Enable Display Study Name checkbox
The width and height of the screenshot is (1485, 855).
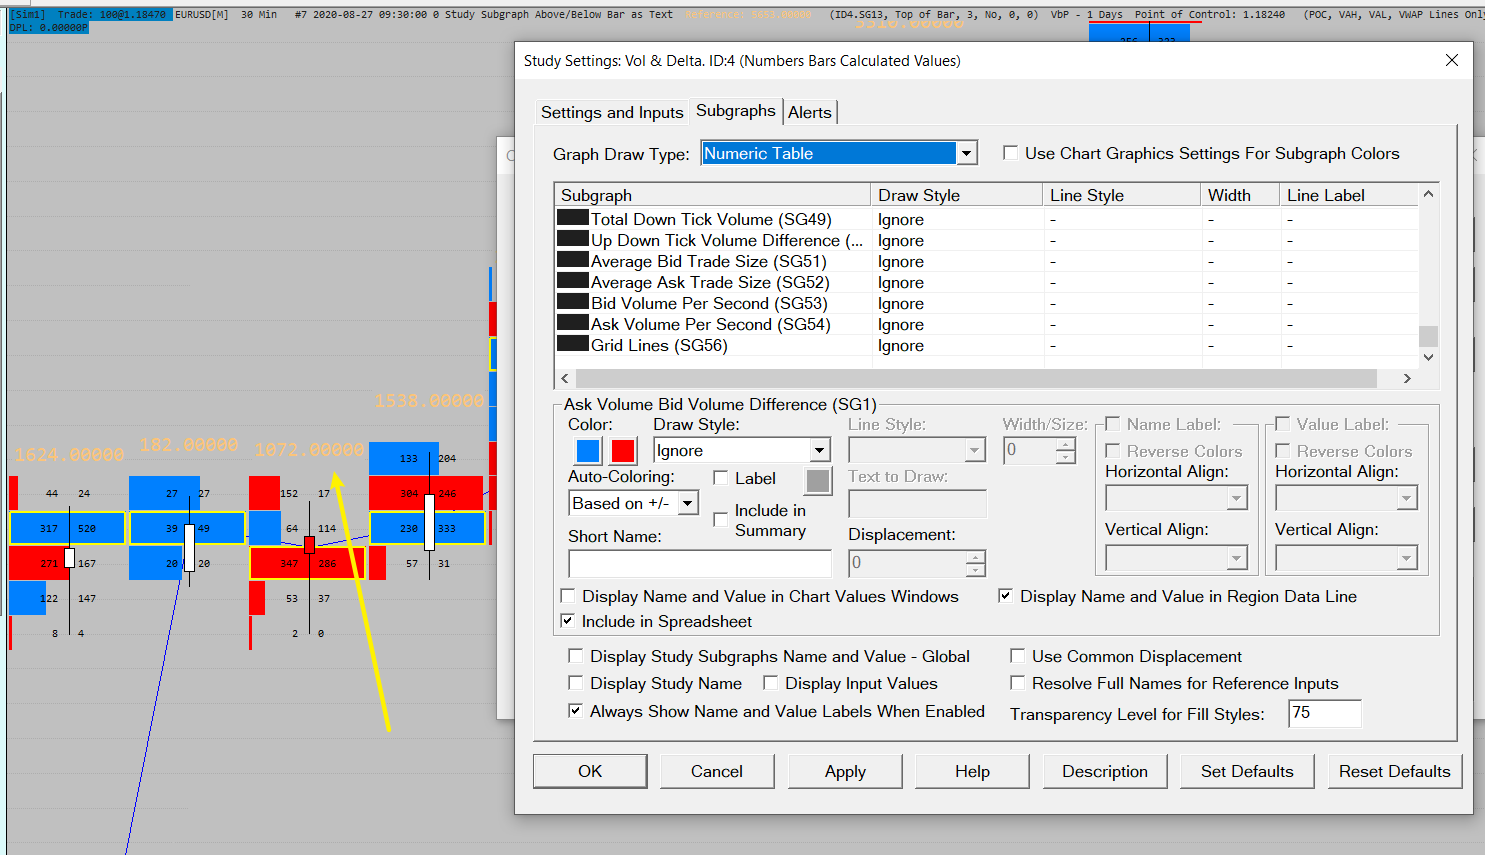pyautogui.click(x=576, y=683)
